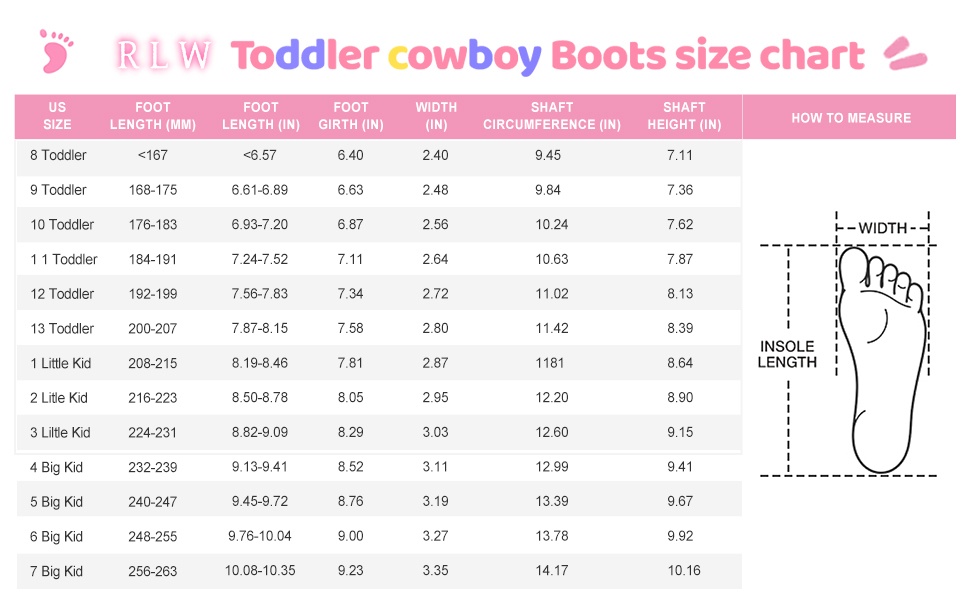Click the 7 Big Kid size label

pyautogui.click(x=56, y=571)
